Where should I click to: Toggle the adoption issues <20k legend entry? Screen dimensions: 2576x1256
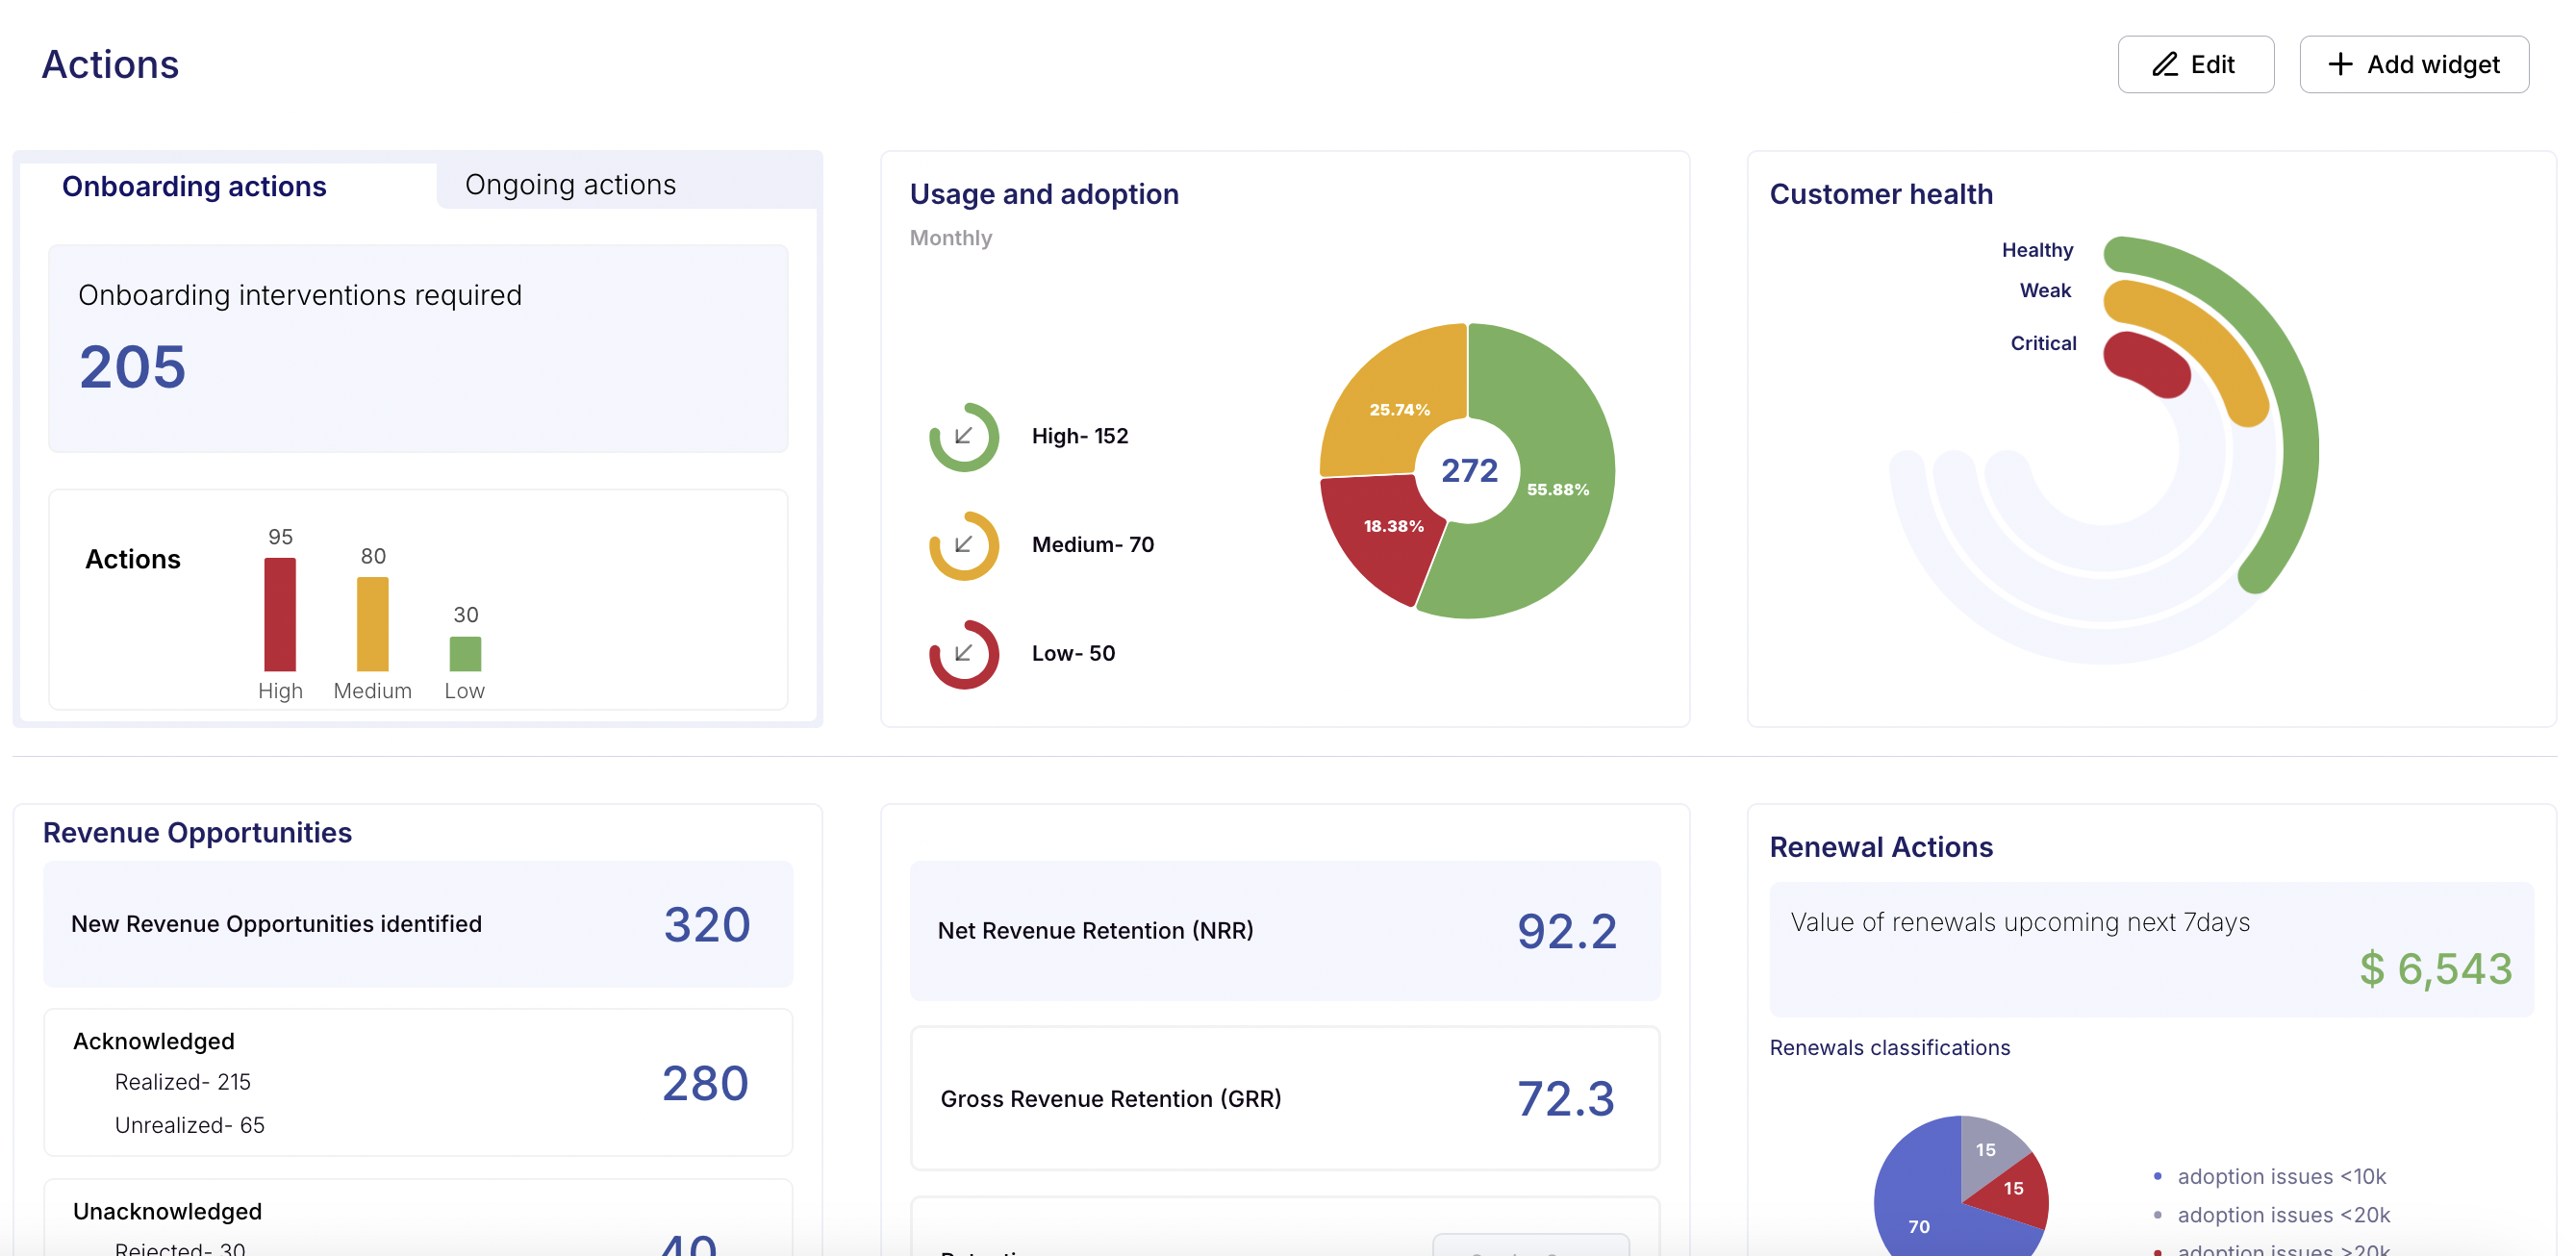pyautogui.click(x=2283, y=1215)
